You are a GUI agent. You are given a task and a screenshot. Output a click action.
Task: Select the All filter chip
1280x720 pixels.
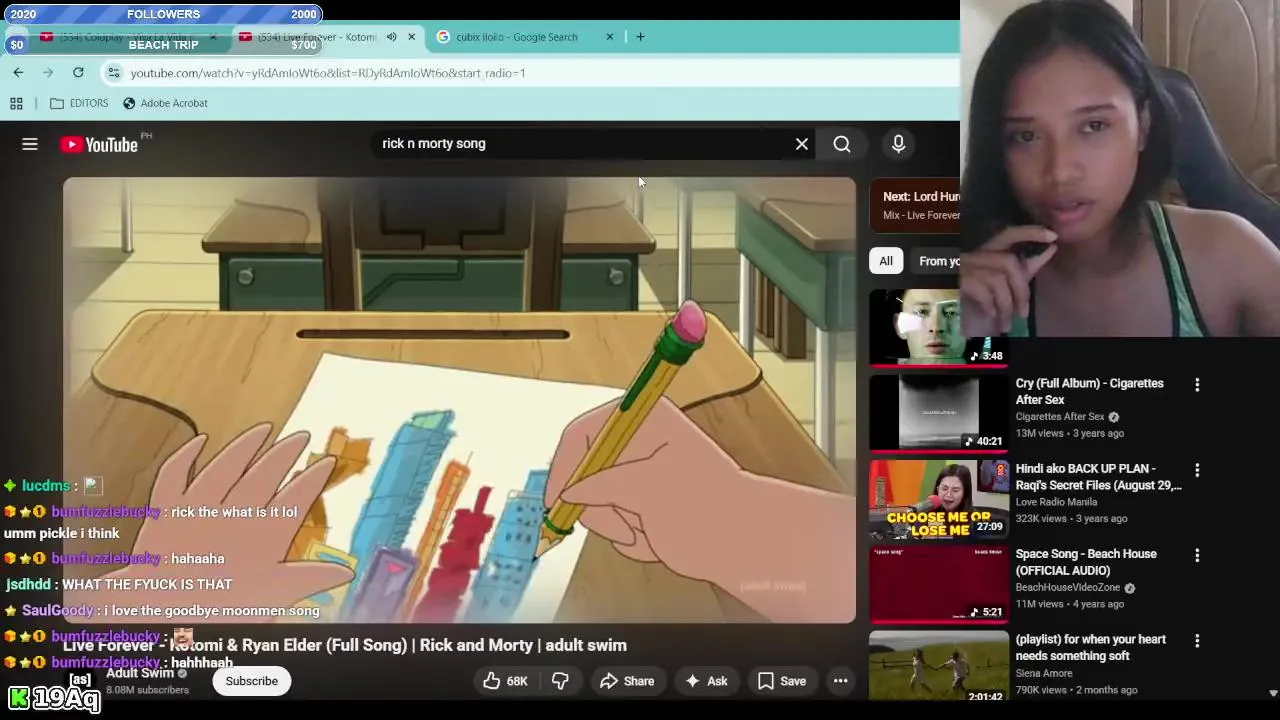click(886, 261)
